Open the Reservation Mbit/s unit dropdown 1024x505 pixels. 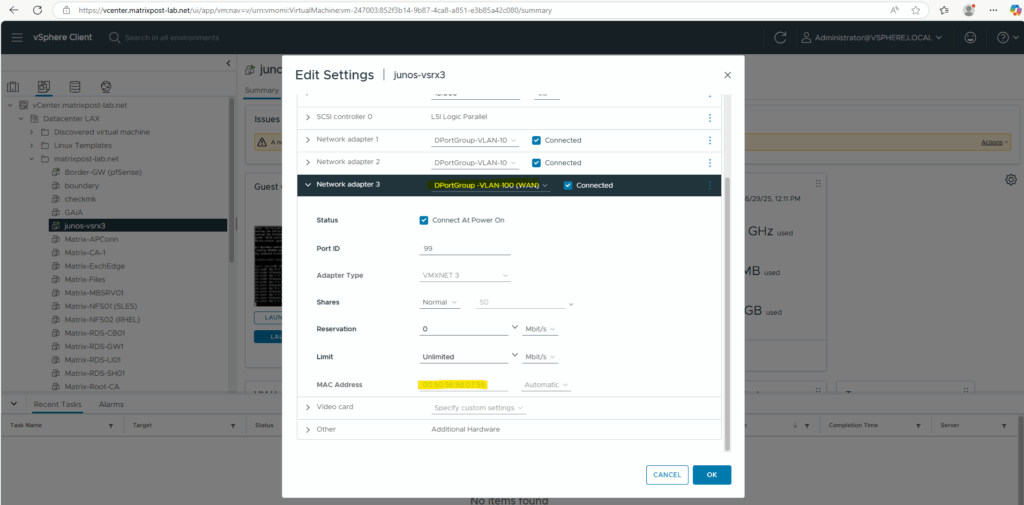(x=541, y=329)
